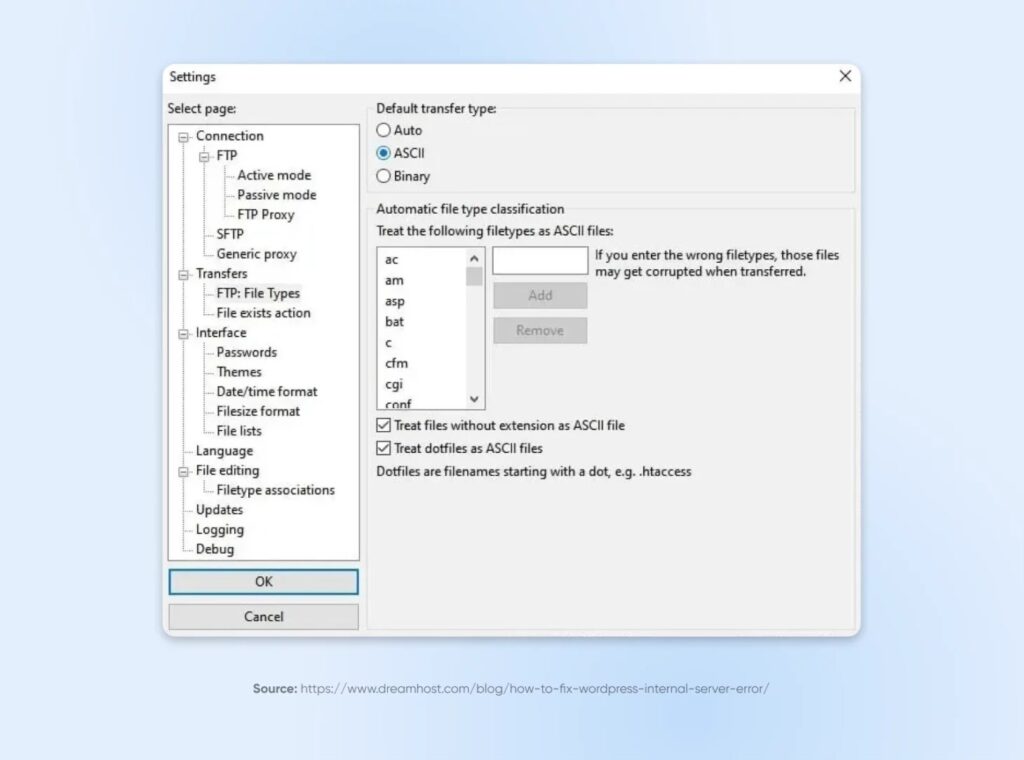The width and height of the screenshot is (1024, 760).
Task: Click the filetype list scrollbar thumb
Action: coord(474,277)
